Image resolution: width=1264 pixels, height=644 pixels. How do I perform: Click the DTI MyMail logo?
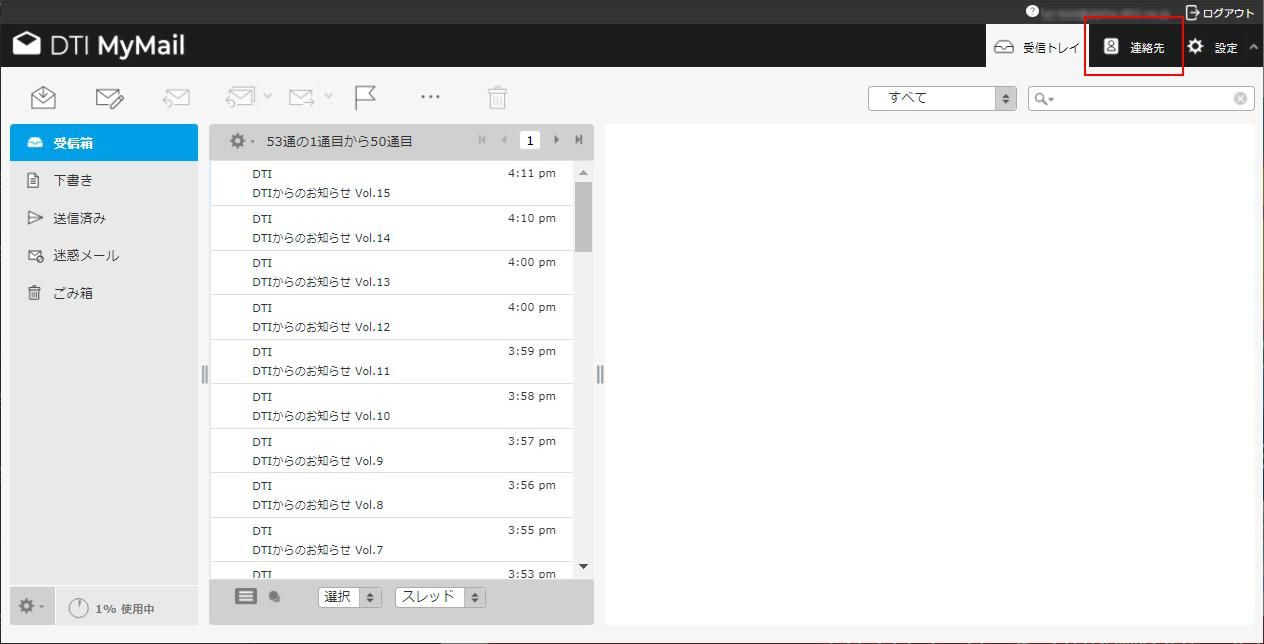tap(98, 45)
